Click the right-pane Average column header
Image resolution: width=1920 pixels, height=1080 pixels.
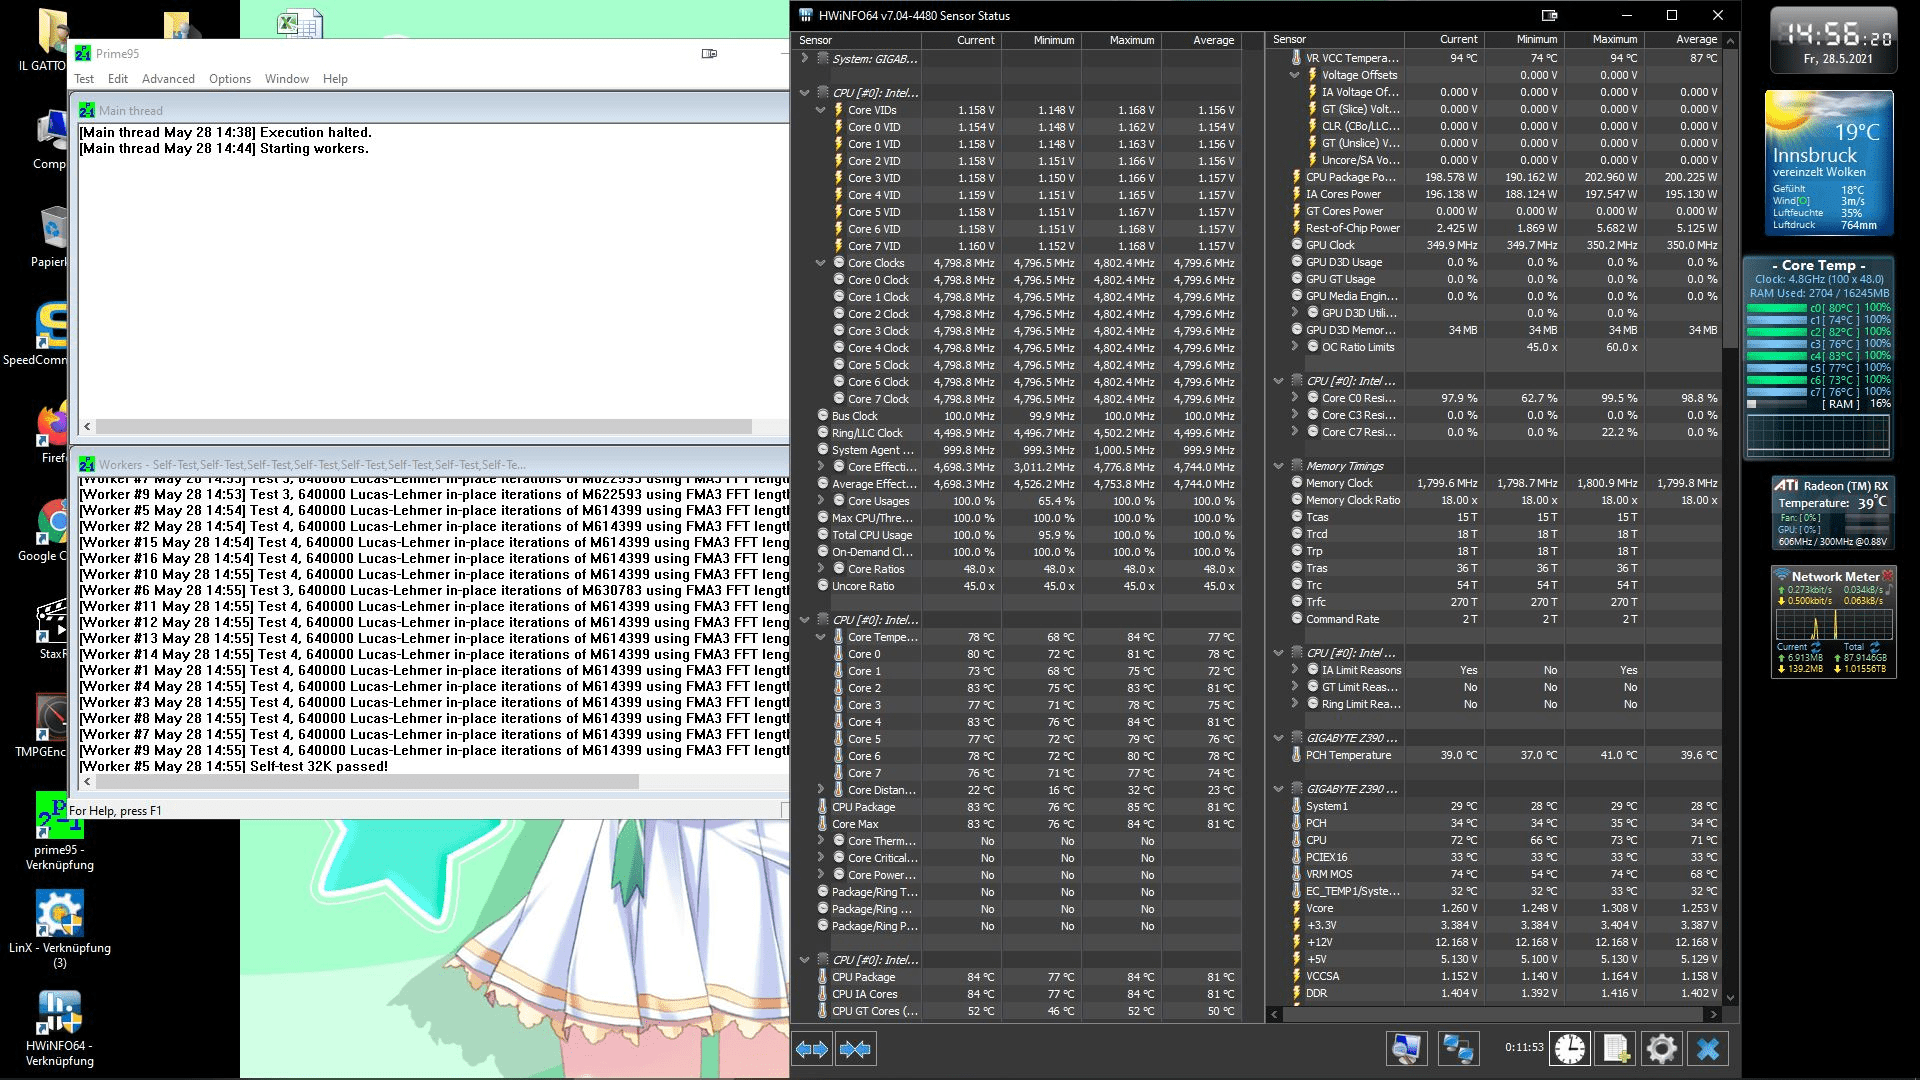[x=1684, y=39]
